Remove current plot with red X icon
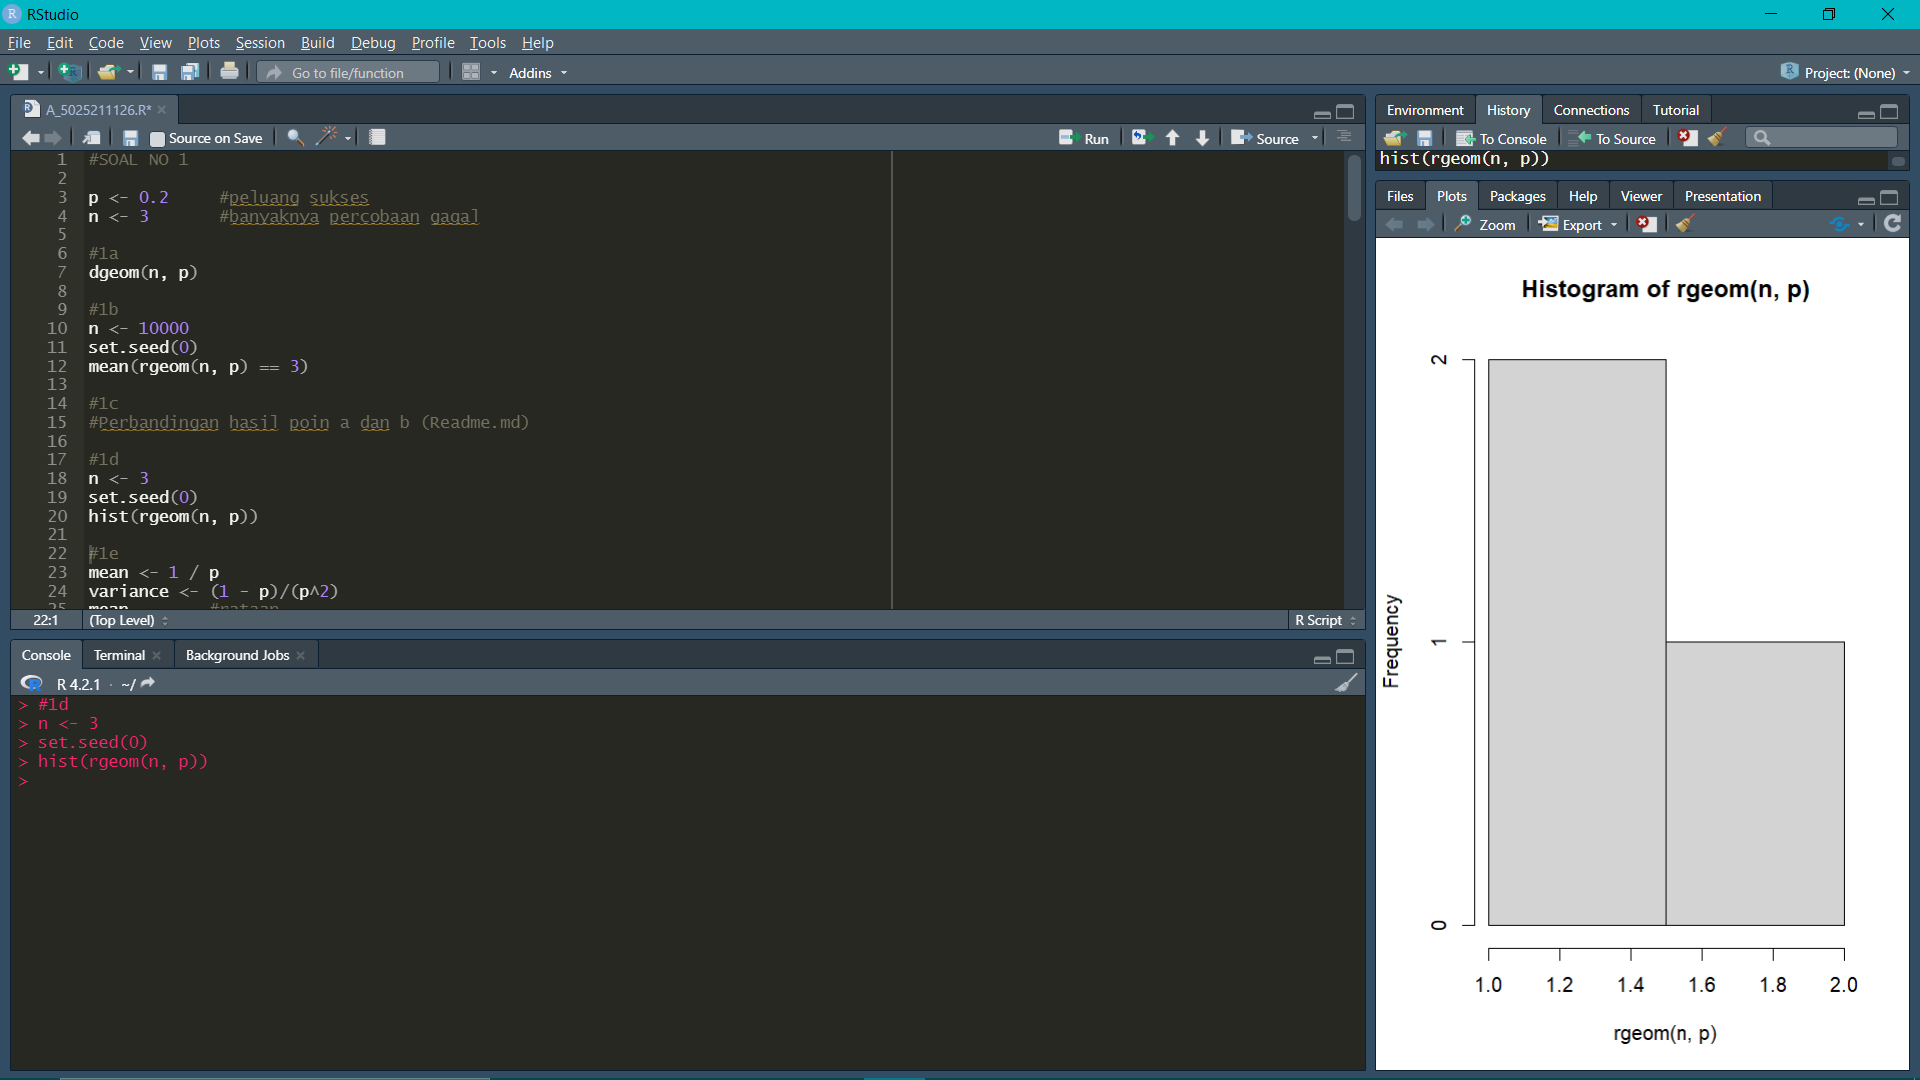 (x=1647, y=224)
